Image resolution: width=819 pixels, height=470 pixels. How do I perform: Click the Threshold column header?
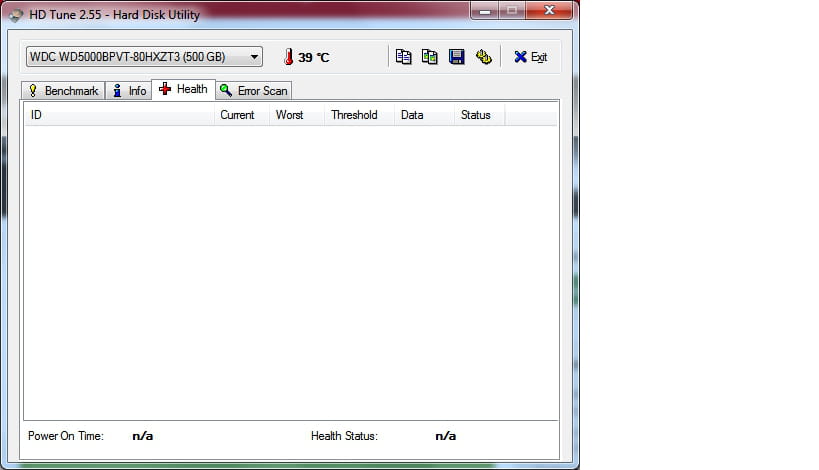pos(359,115)
